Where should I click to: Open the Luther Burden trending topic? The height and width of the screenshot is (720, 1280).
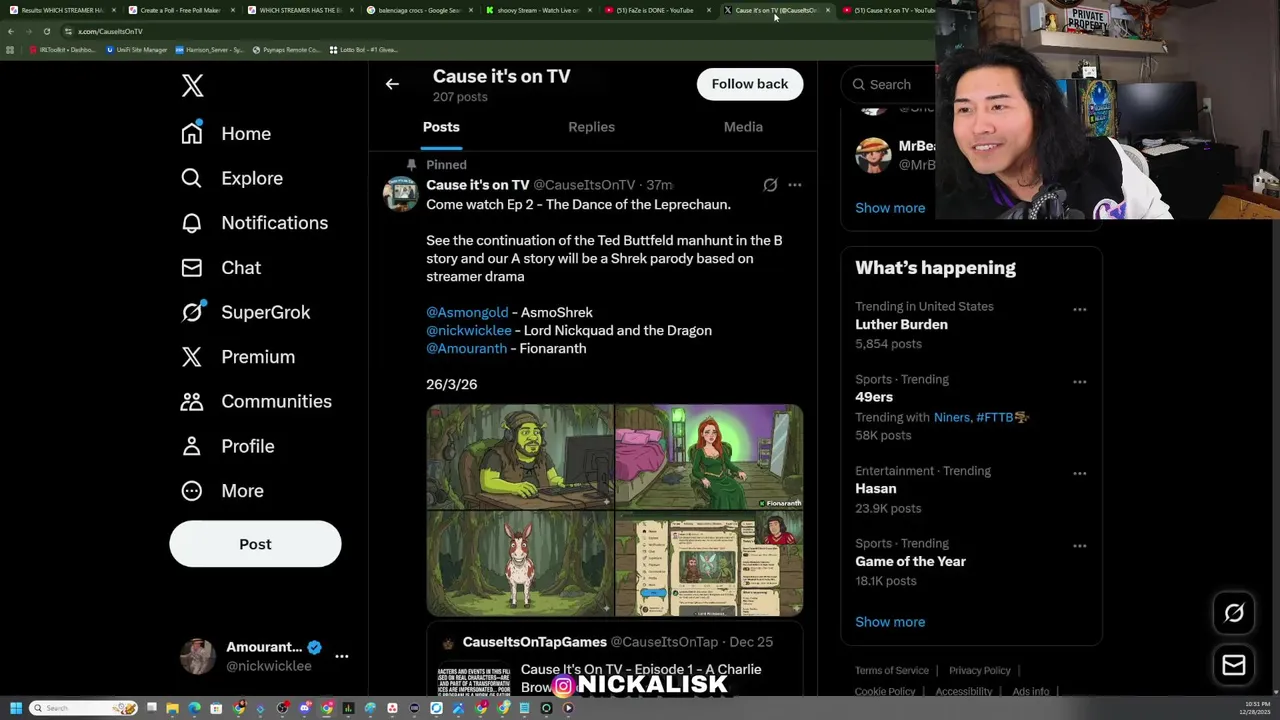pos(901,325)
